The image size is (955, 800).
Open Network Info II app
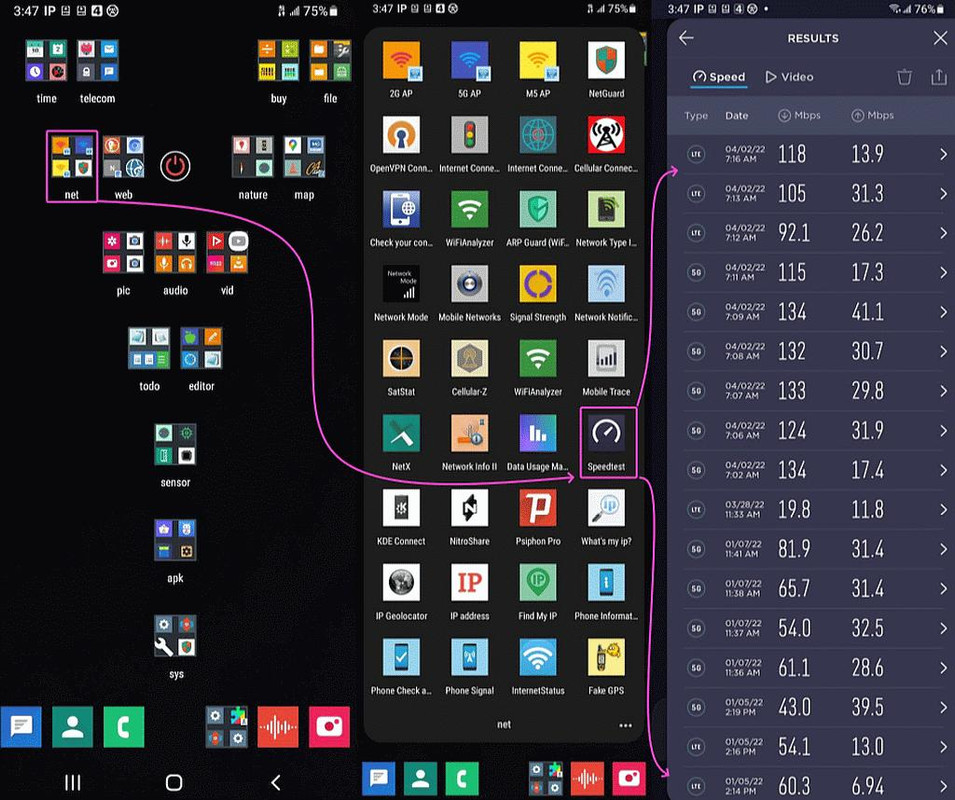click(470, 433)
